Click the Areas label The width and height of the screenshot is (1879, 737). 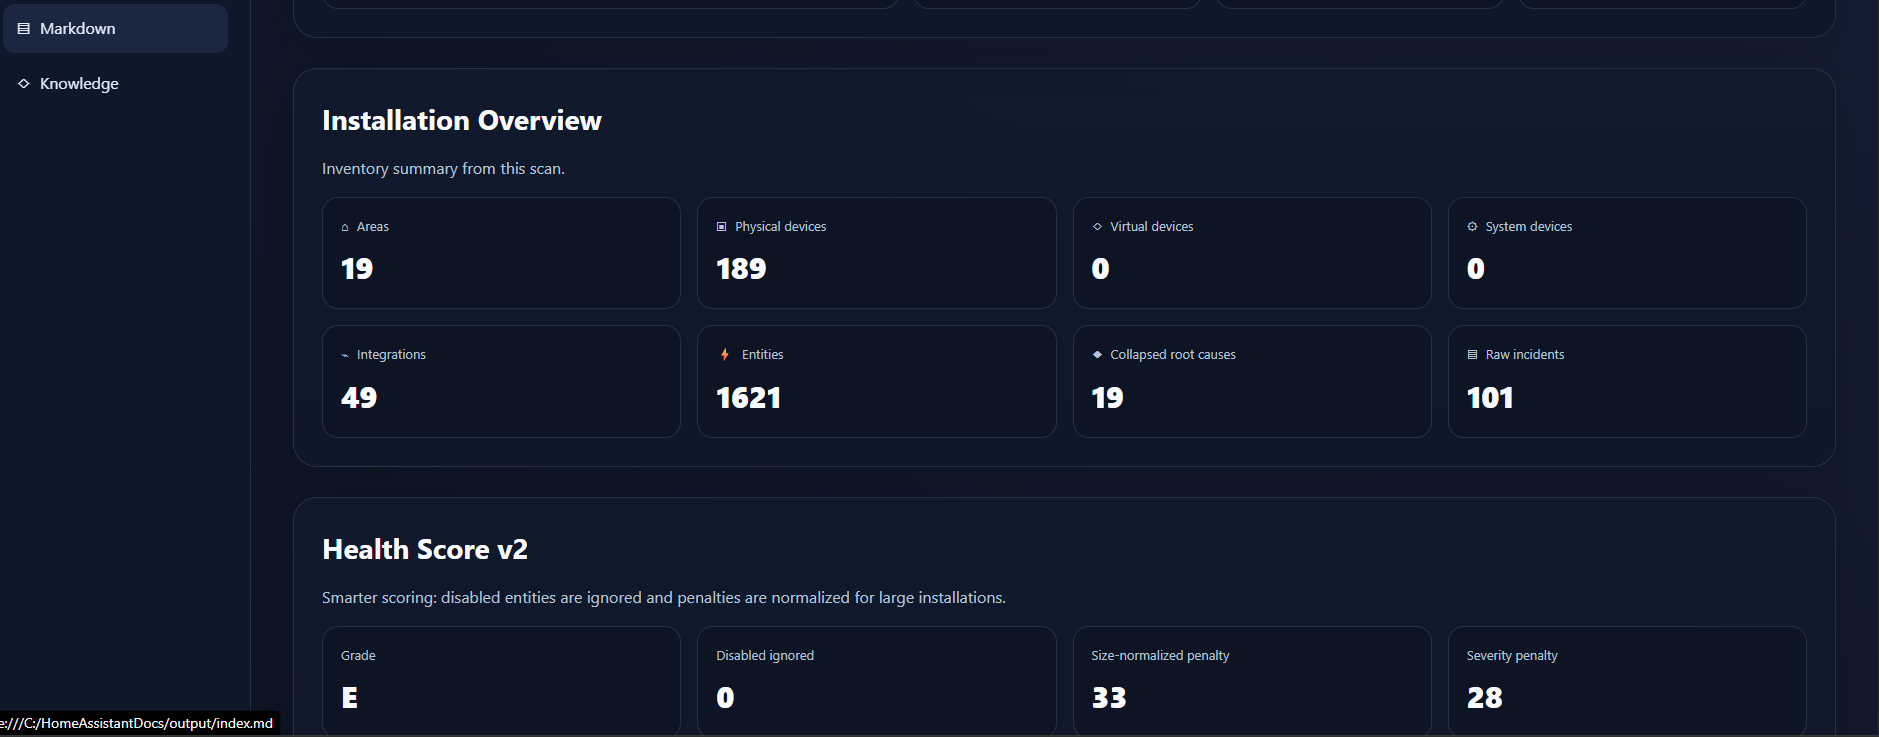pos(373,227)
